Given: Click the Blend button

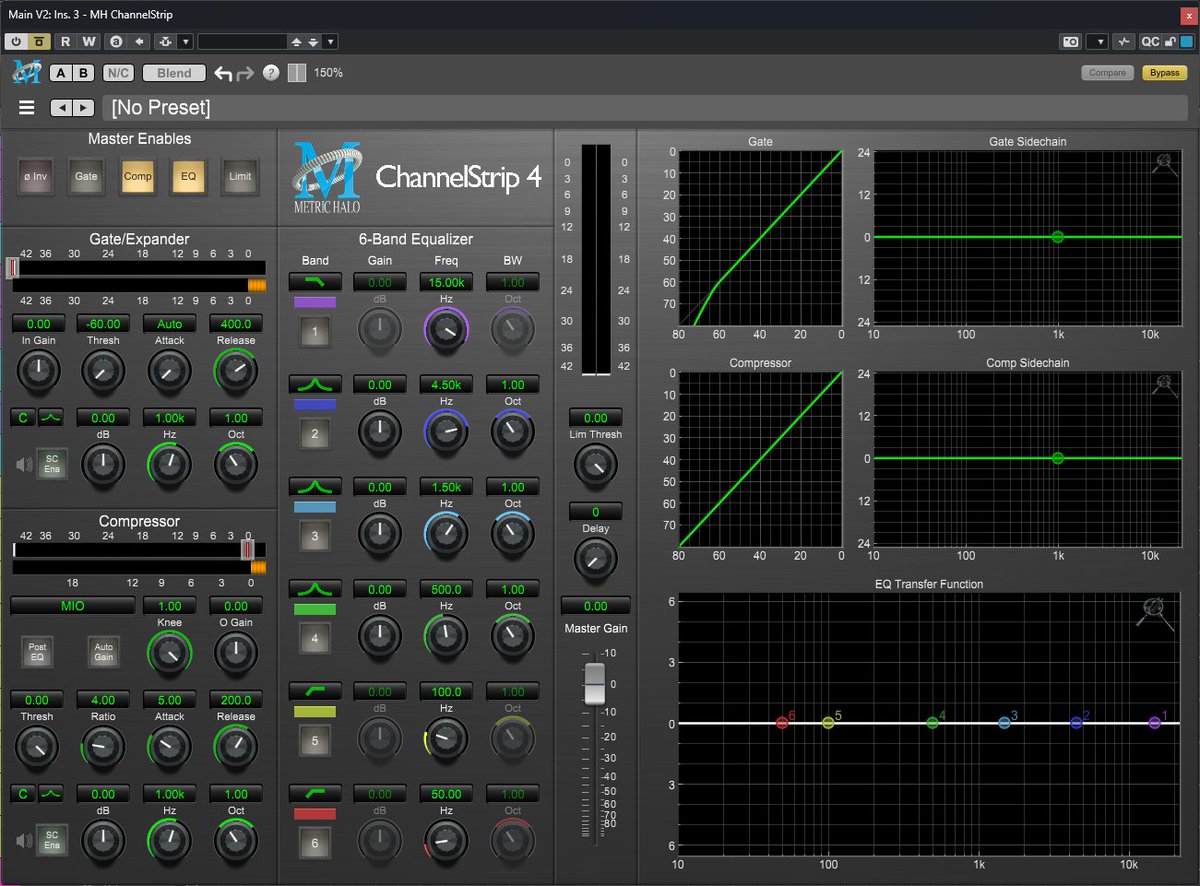Looking at the screenshot, I should tap(174, 73).
